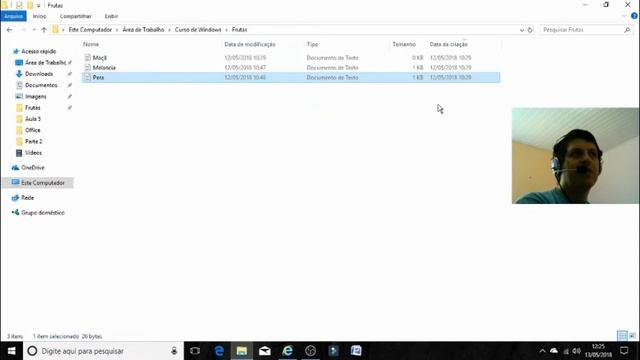
Task: Open Explorer help icon
Action: [634, 16]
